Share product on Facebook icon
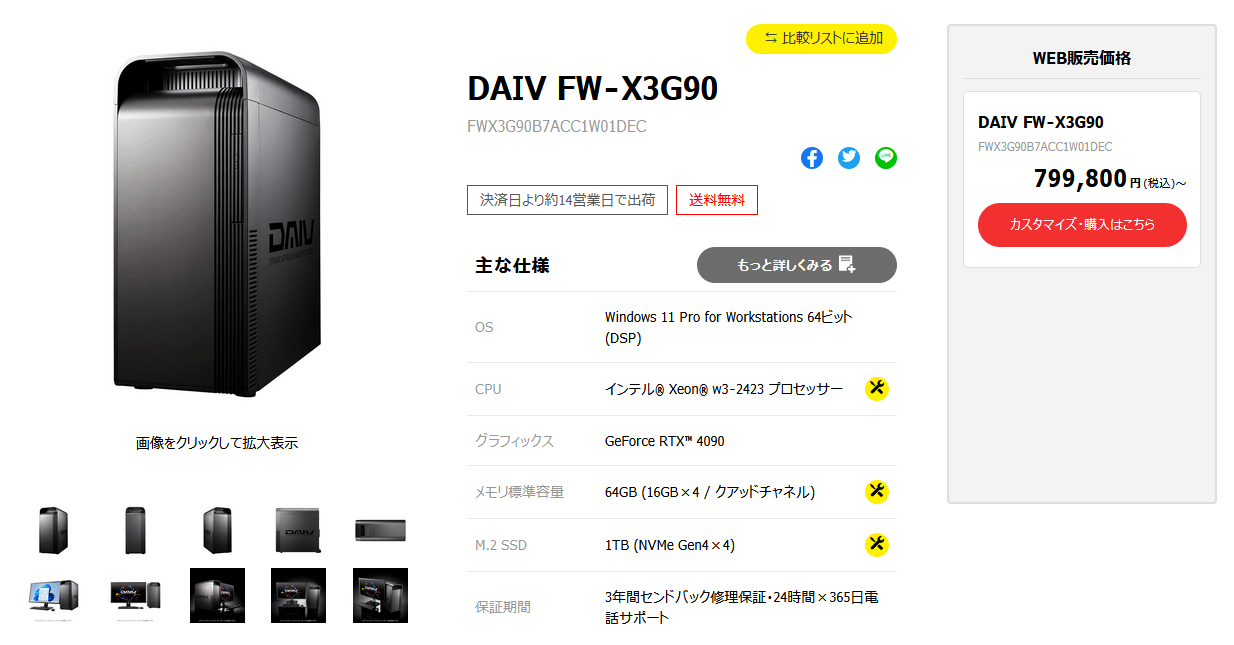Image resolution: width=1234 pixels, height=645 pixels. point(812,158)
